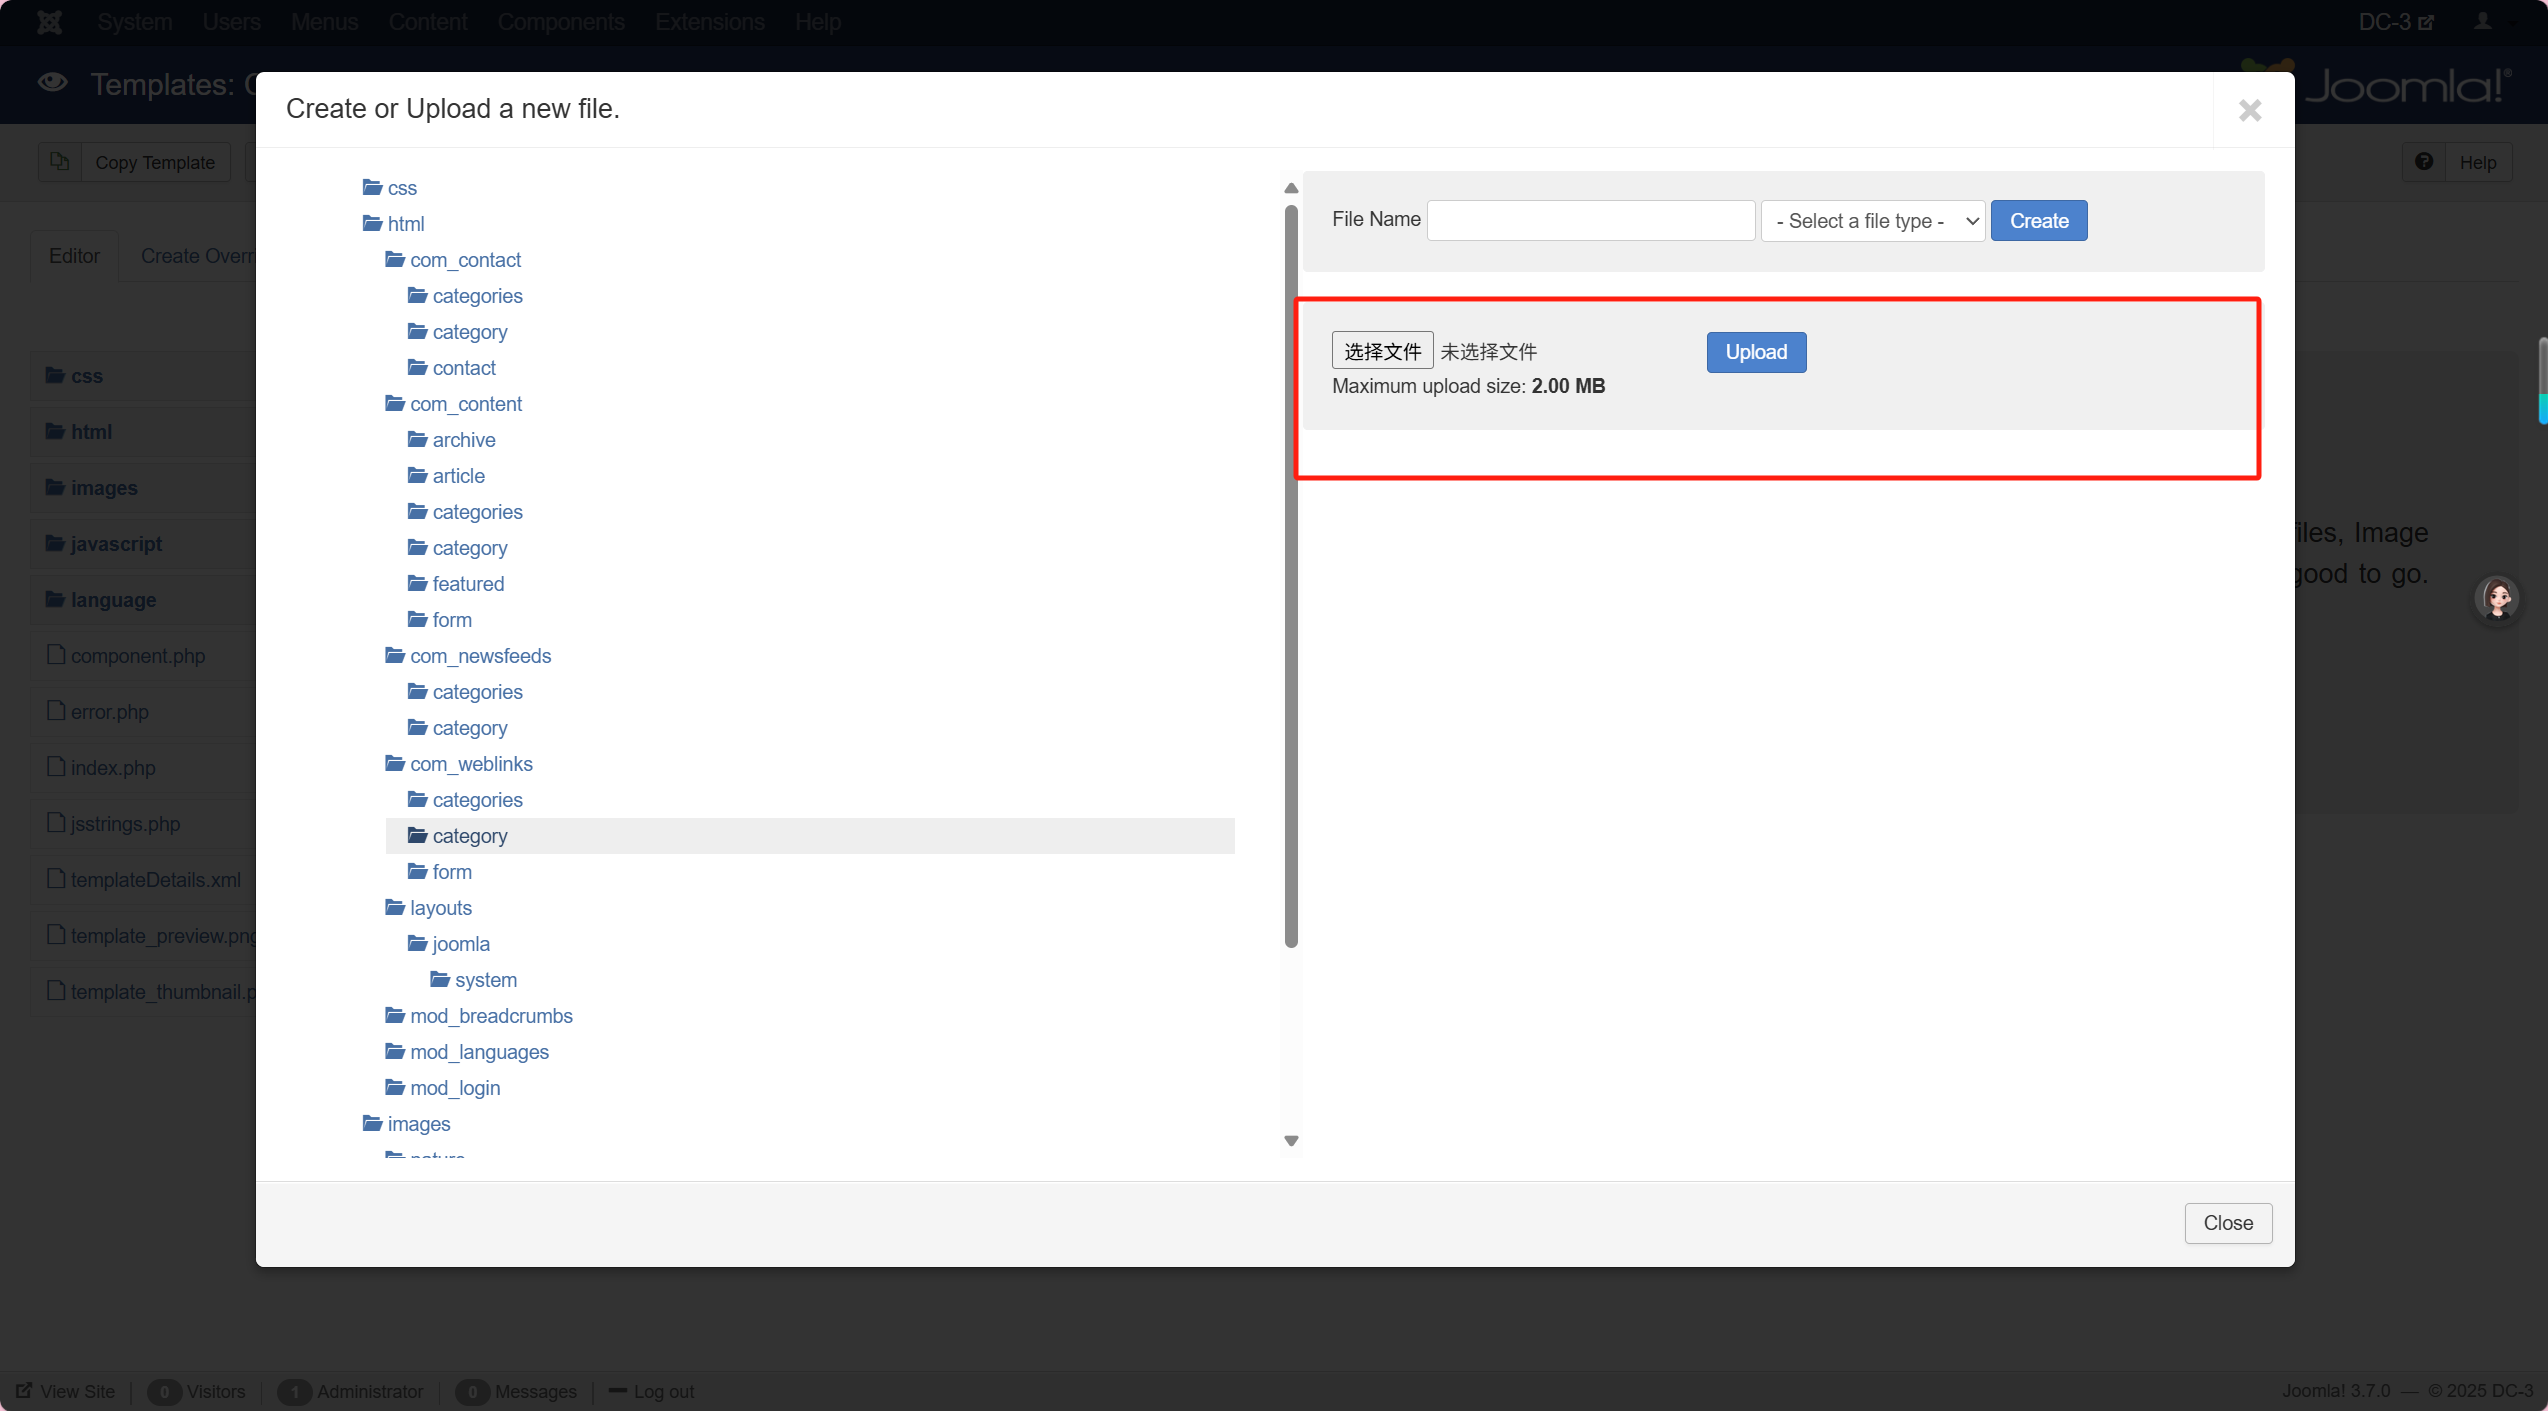The image size is (2548, 1411).
Task: Click the folder tree scrollbar down arrow
Action: (x=1291, y=1141)
